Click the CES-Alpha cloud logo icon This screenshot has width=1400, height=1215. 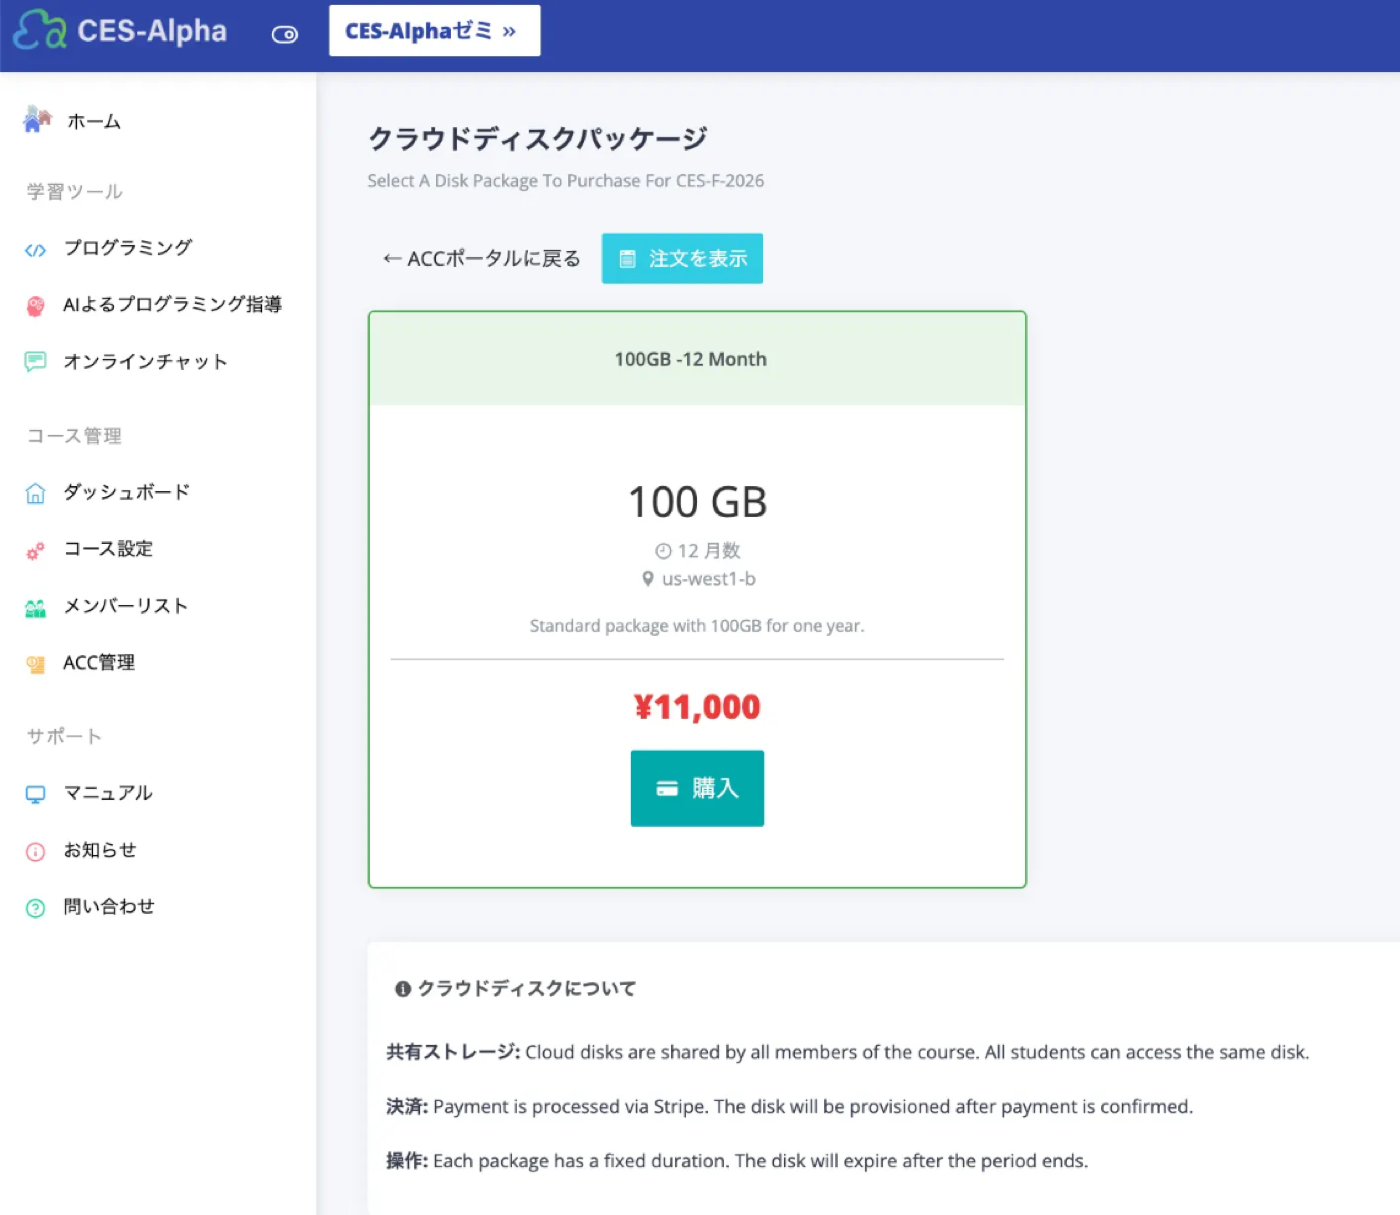tap(40, 30)
